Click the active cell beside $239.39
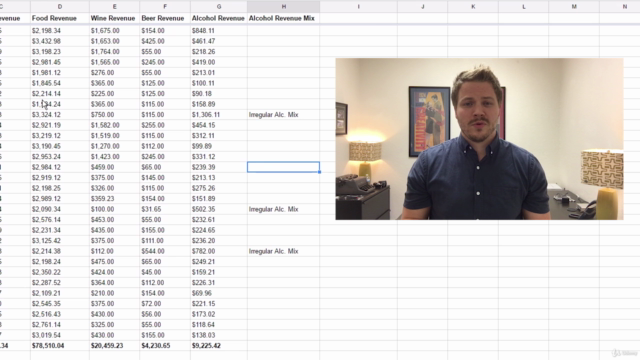640x360 pixels. pyautogui.click(x=284, y=167)
